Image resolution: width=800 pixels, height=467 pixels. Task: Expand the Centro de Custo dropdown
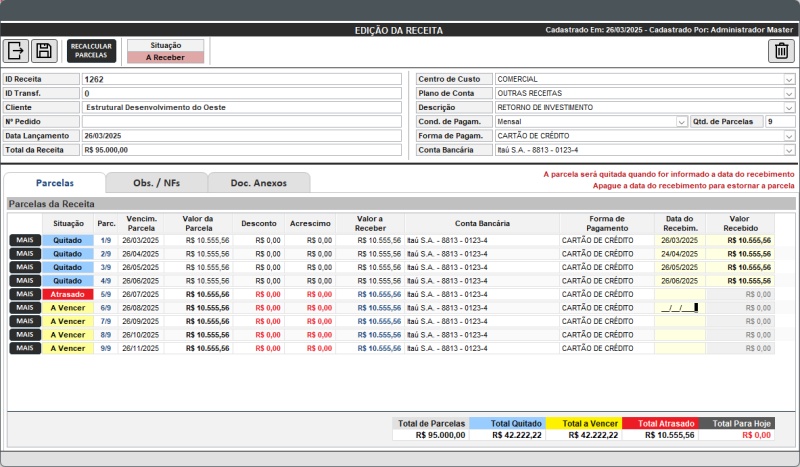click(x=789, y=79)
